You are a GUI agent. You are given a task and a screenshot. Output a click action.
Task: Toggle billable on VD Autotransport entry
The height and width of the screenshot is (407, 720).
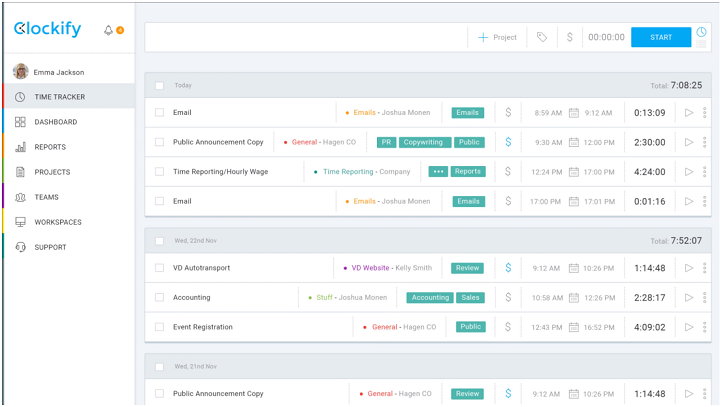click(x=508, y=268)
